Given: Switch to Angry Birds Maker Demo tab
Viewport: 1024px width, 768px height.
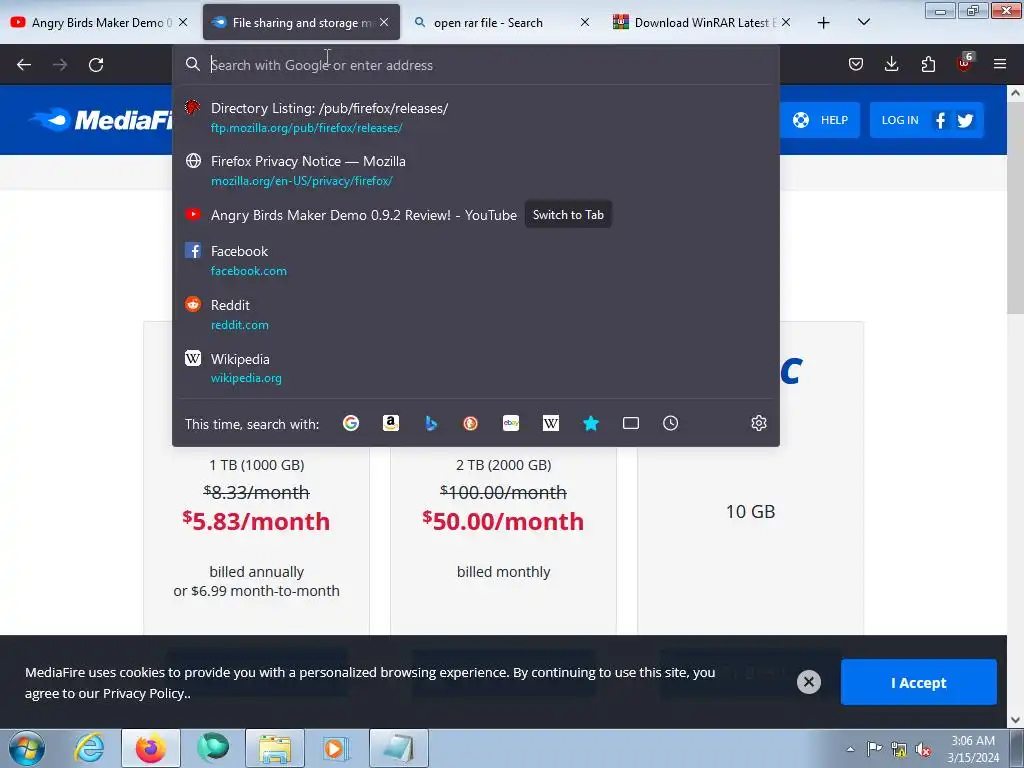Looking at the screenshot, I should (x=98, y=22).
